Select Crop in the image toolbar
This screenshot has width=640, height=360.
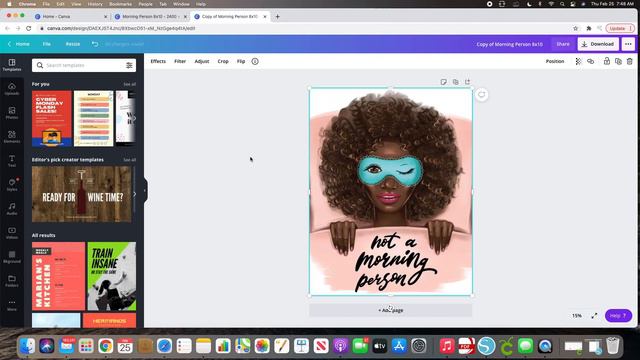[x=223, y=61]
